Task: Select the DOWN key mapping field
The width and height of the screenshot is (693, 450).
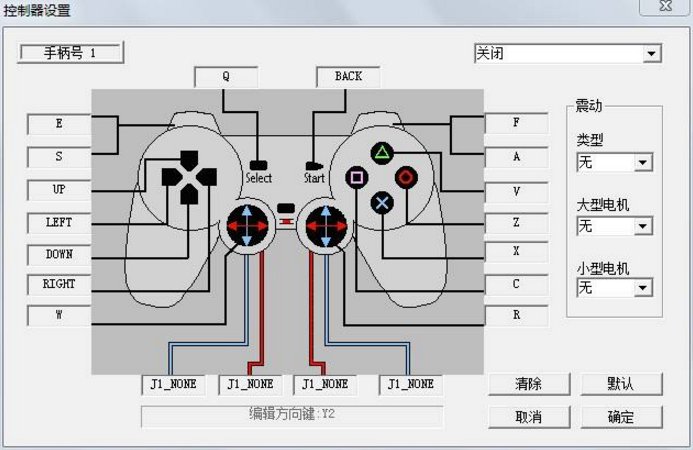Action: (59, 255)
